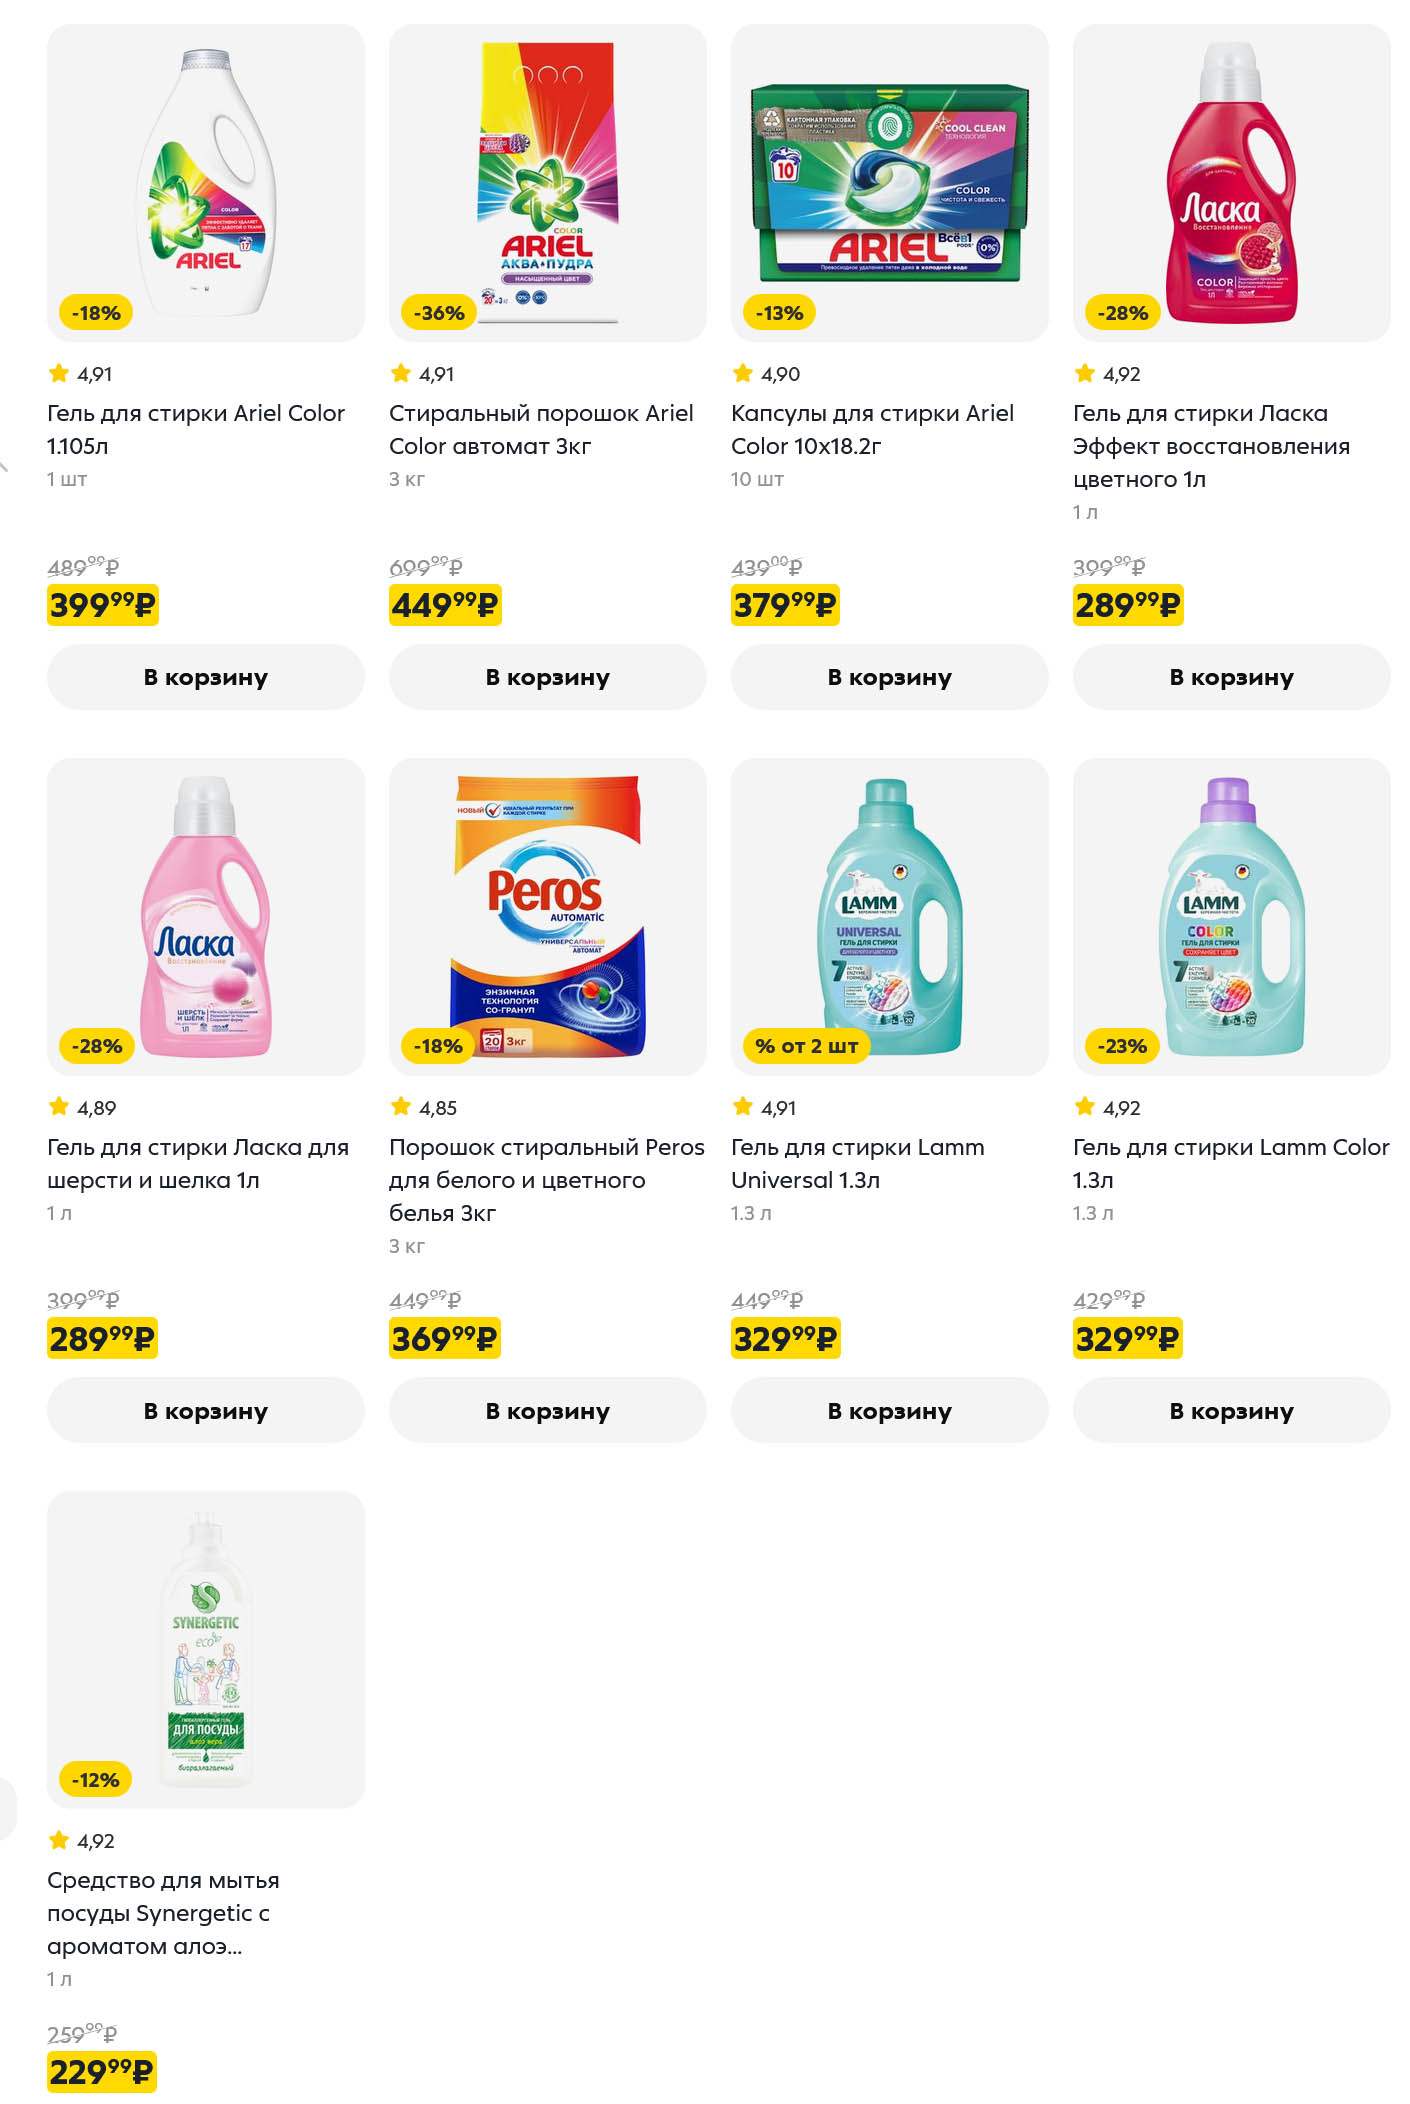Add Ariel Color capsules to cart
This screenshot has height=2104, width=1410.
[x=889, y=677]
